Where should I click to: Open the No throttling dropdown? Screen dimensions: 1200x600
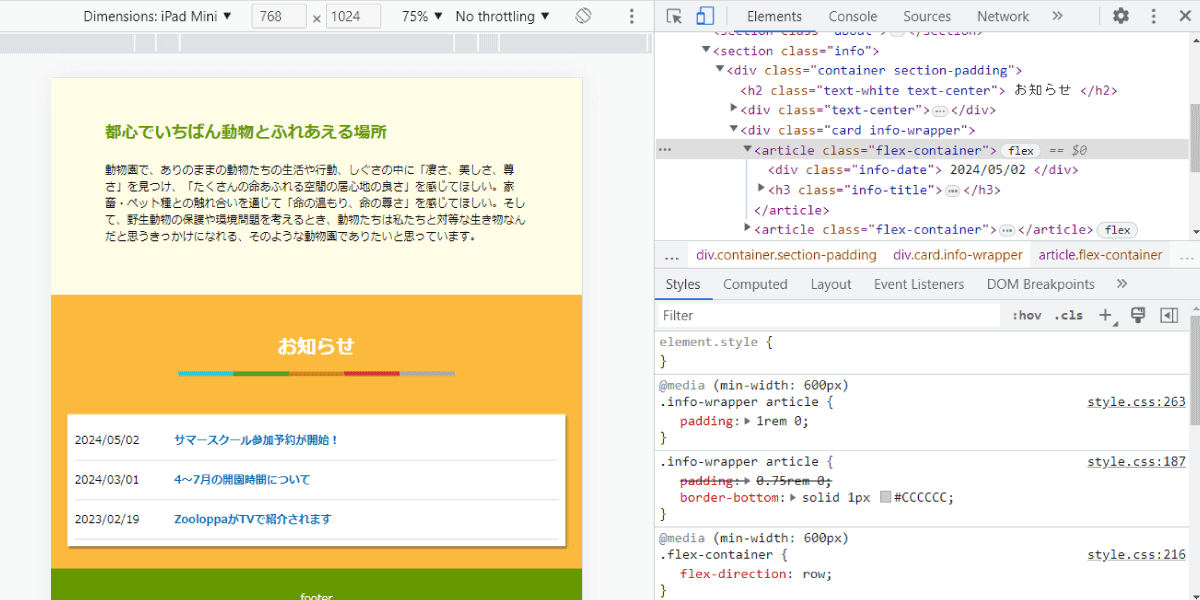[502, 16]
